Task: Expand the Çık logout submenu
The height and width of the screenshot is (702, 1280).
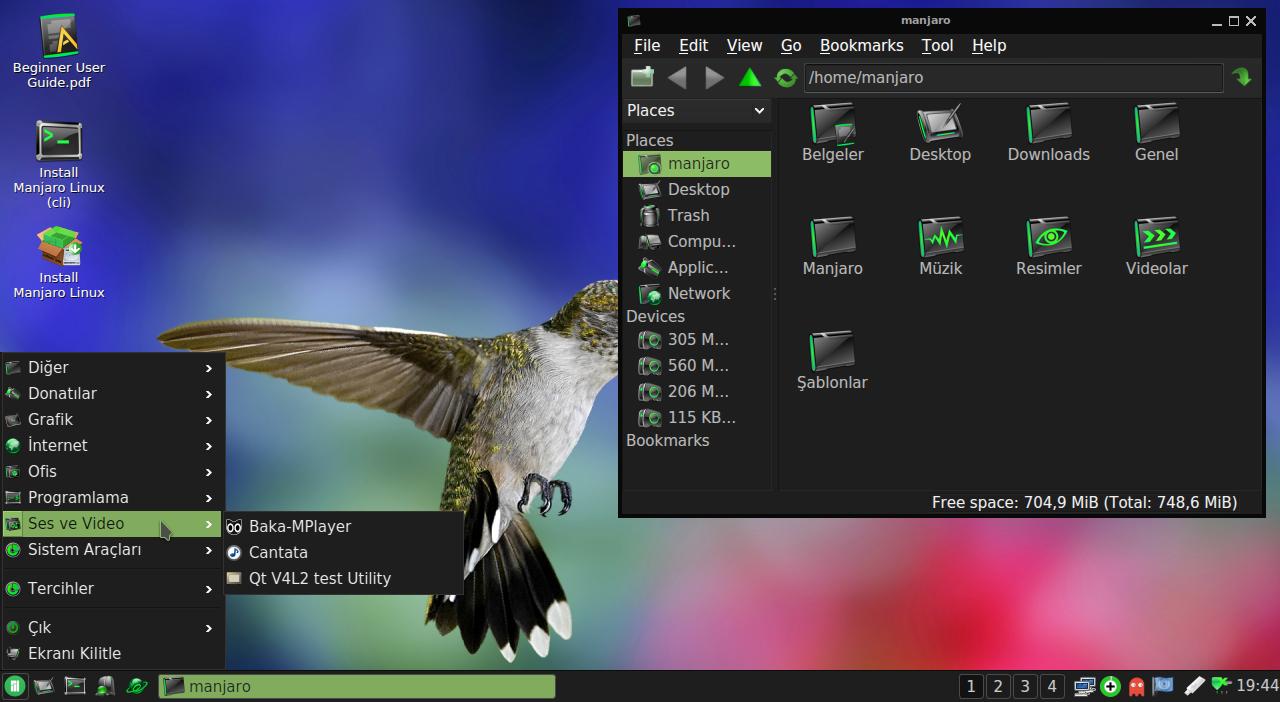Action: tap(112, 627)
